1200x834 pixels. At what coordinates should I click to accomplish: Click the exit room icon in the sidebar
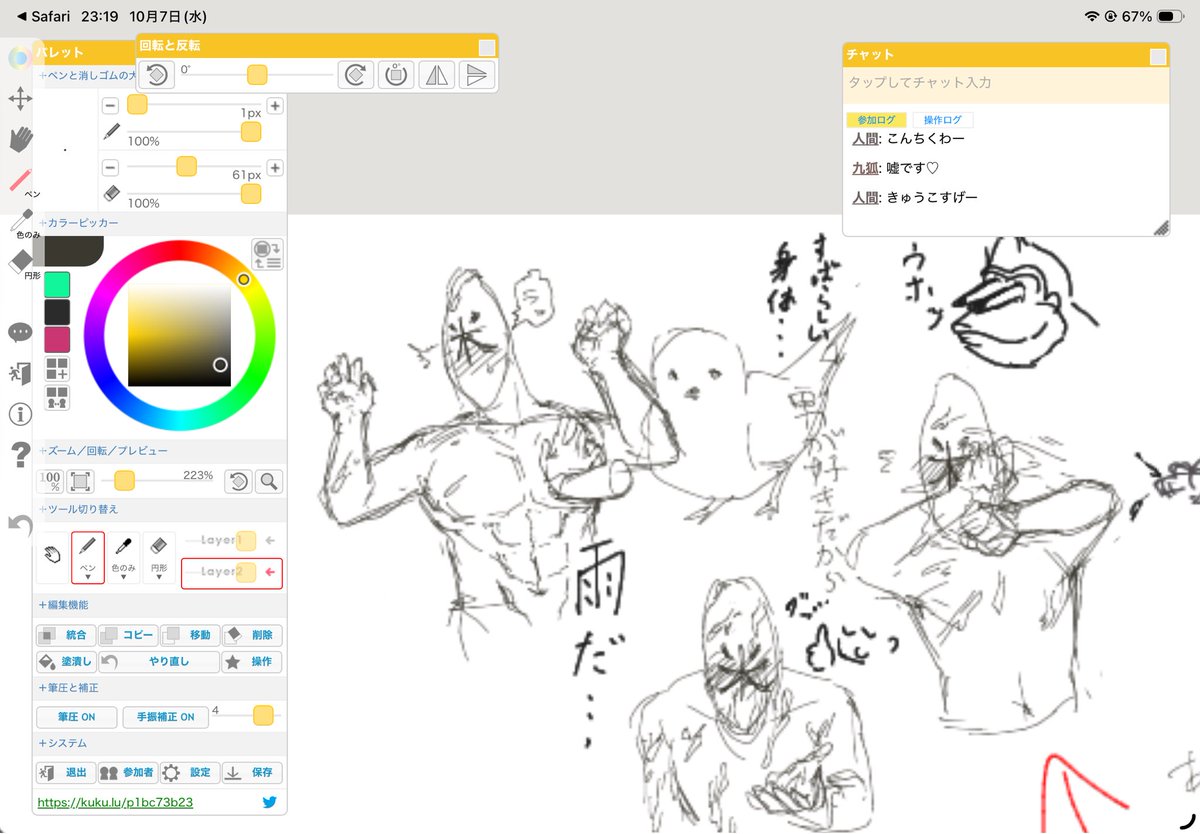pos(20,373)
